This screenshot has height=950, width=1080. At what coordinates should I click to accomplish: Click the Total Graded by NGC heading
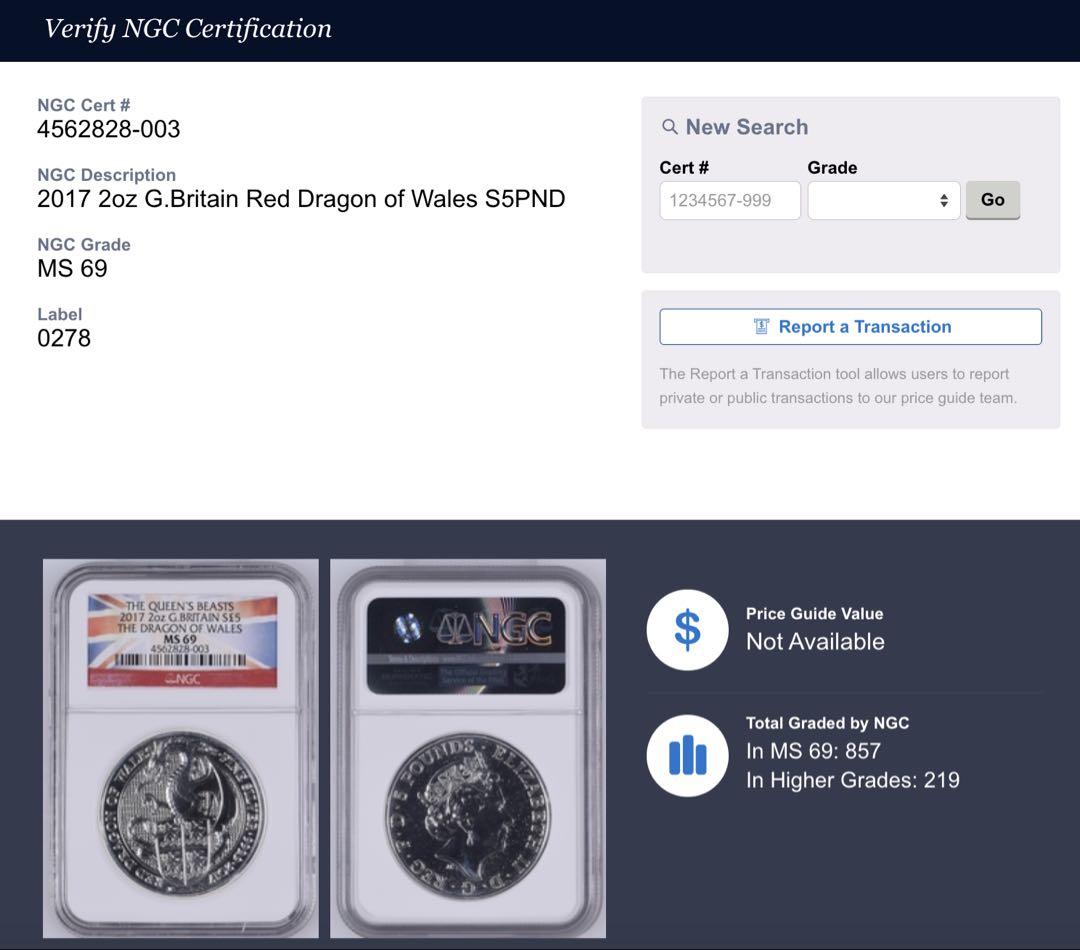click(827, 723)
